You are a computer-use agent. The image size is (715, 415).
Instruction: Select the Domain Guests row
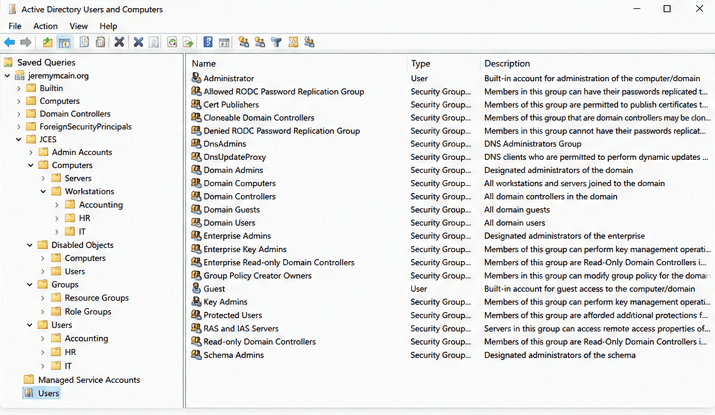point(449,210)
